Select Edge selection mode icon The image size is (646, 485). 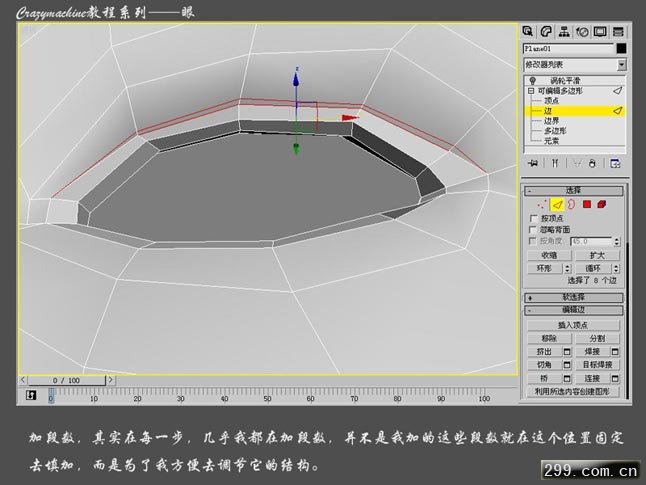[x=557, y=204]
